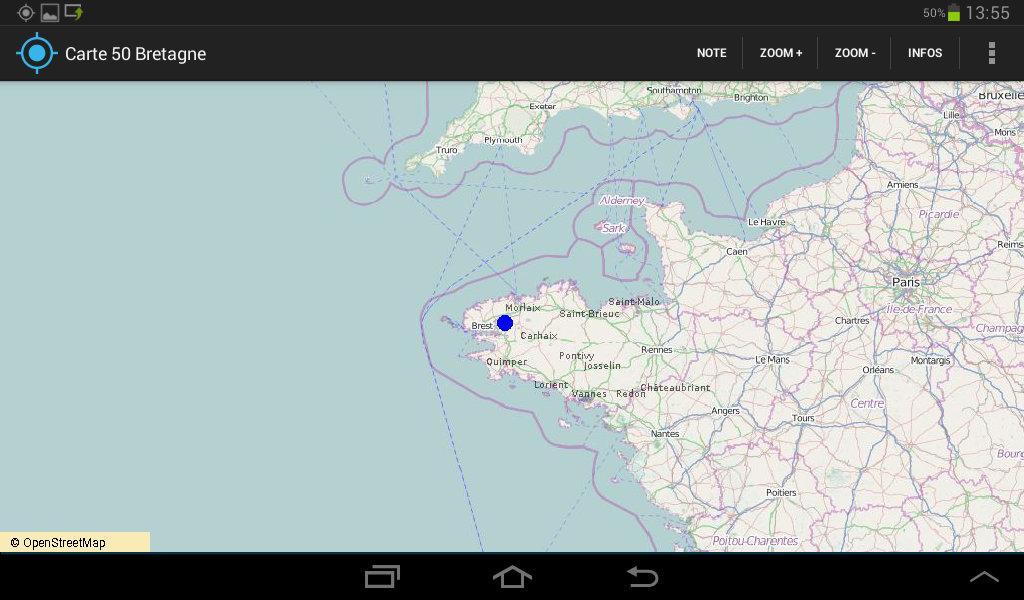Select Paris on the map
This screenshot has height=600, width=1024.
pyautogui.click(x=904, y=283)
